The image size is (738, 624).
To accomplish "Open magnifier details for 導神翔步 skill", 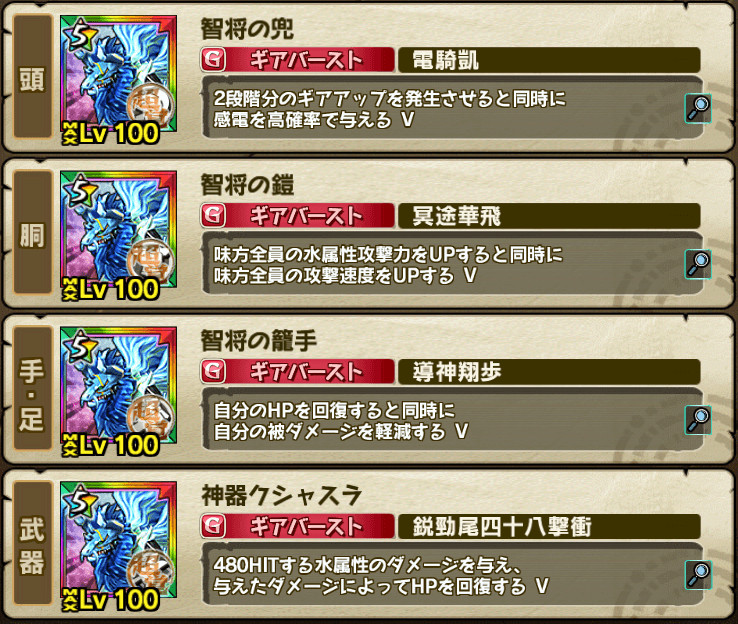I will pos(698,420).
